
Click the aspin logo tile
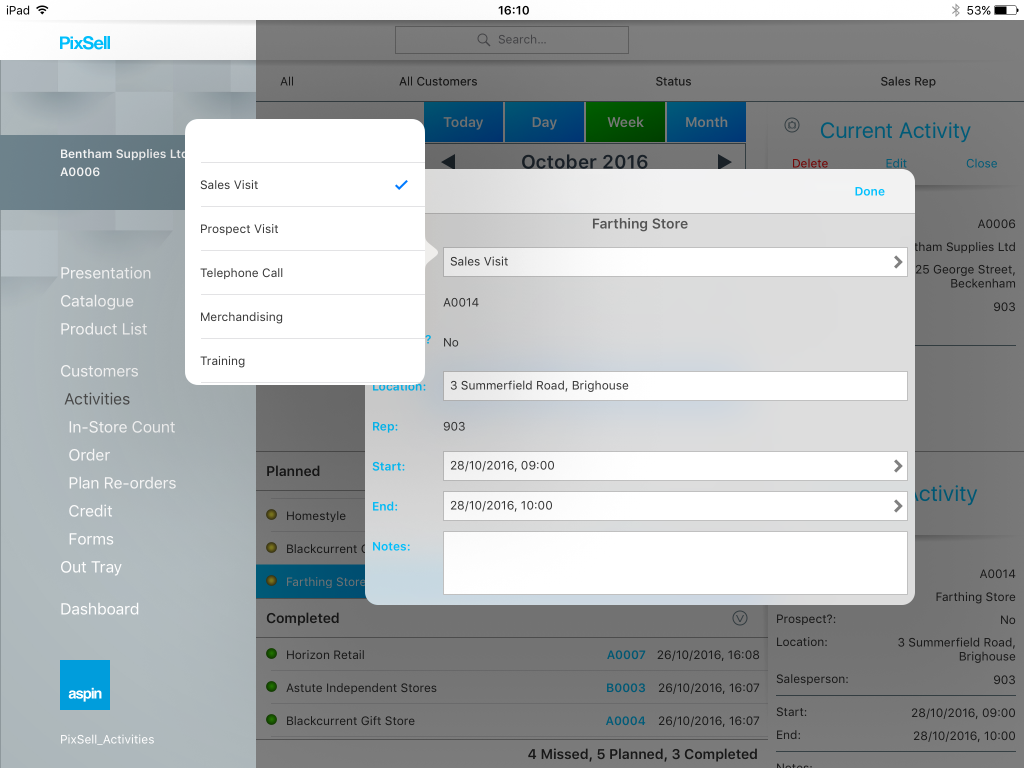(85, 685)
